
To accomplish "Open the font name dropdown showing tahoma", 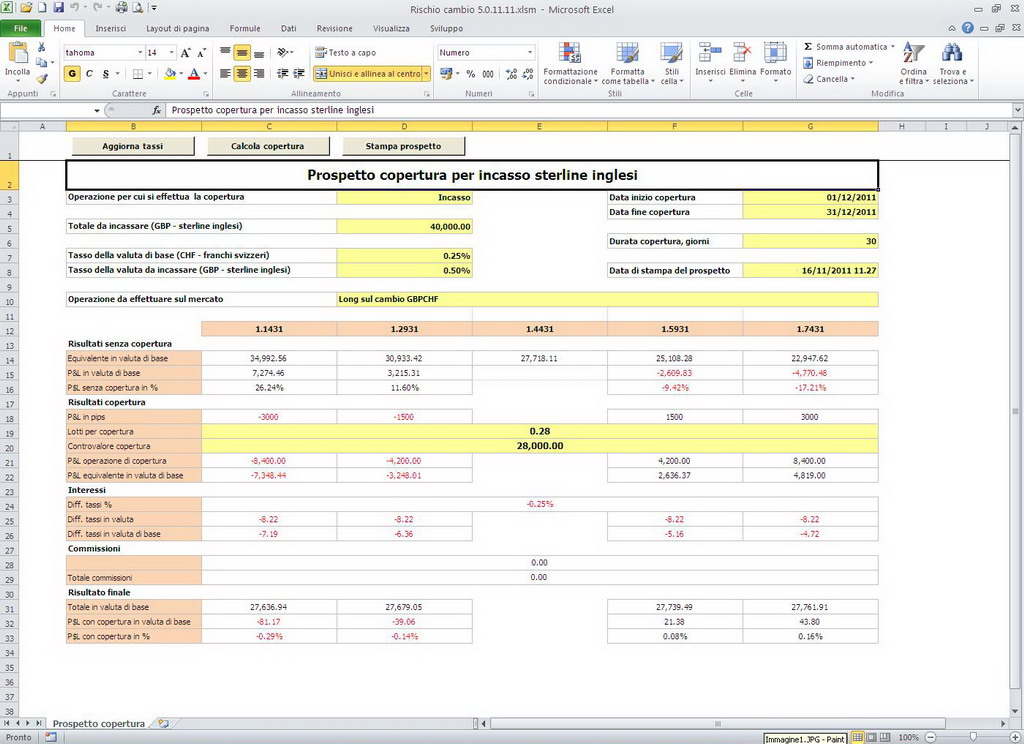I will [x=140, y=52].
